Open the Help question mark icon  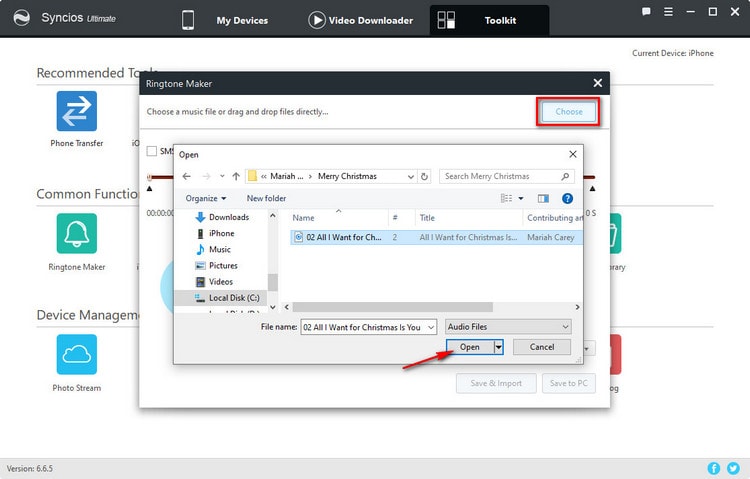(567, 199)
